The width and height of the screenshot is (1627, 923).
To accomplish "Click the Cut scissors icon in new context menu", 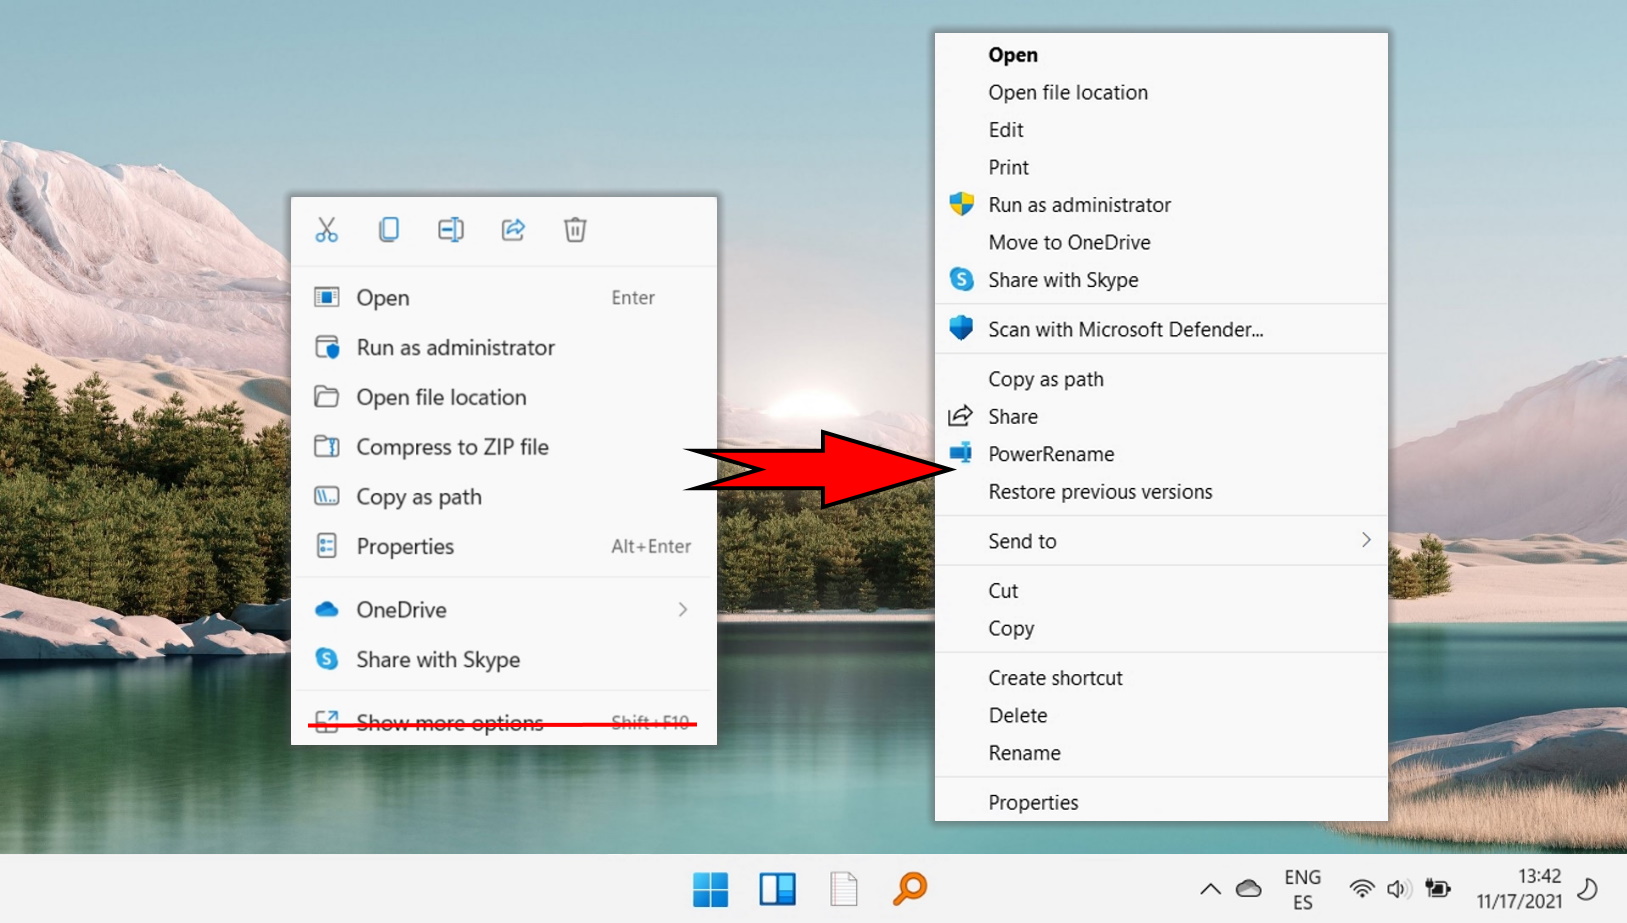I will pyautogui.click(x=327, y=230).
